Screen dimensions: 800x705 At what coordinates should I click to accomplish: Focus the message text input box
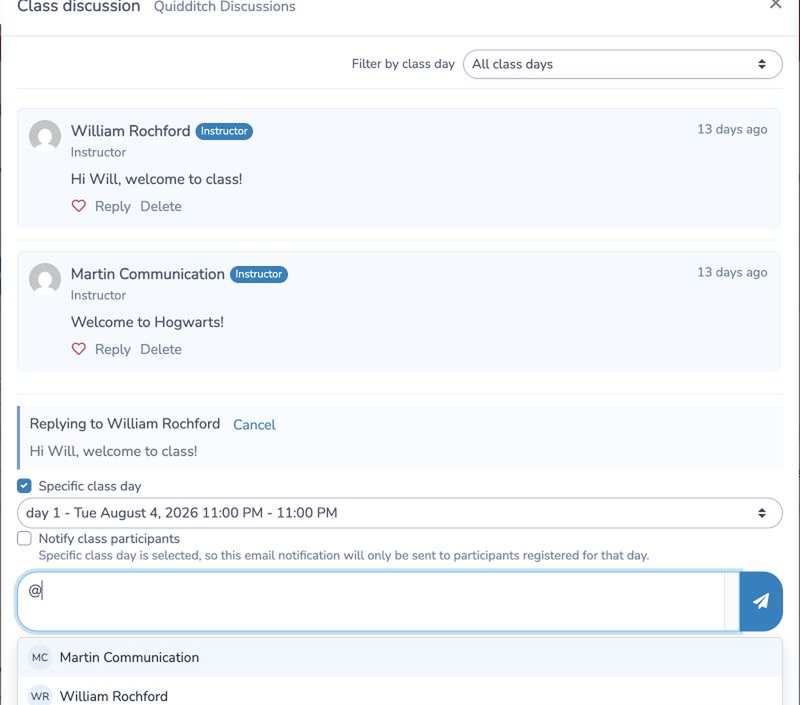click(x=378, y=601)
